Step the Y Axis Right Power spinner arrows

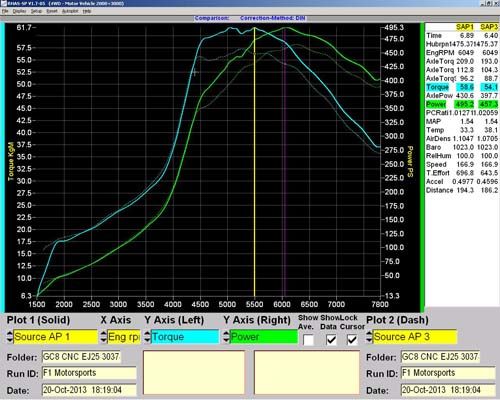click(227, 337)
